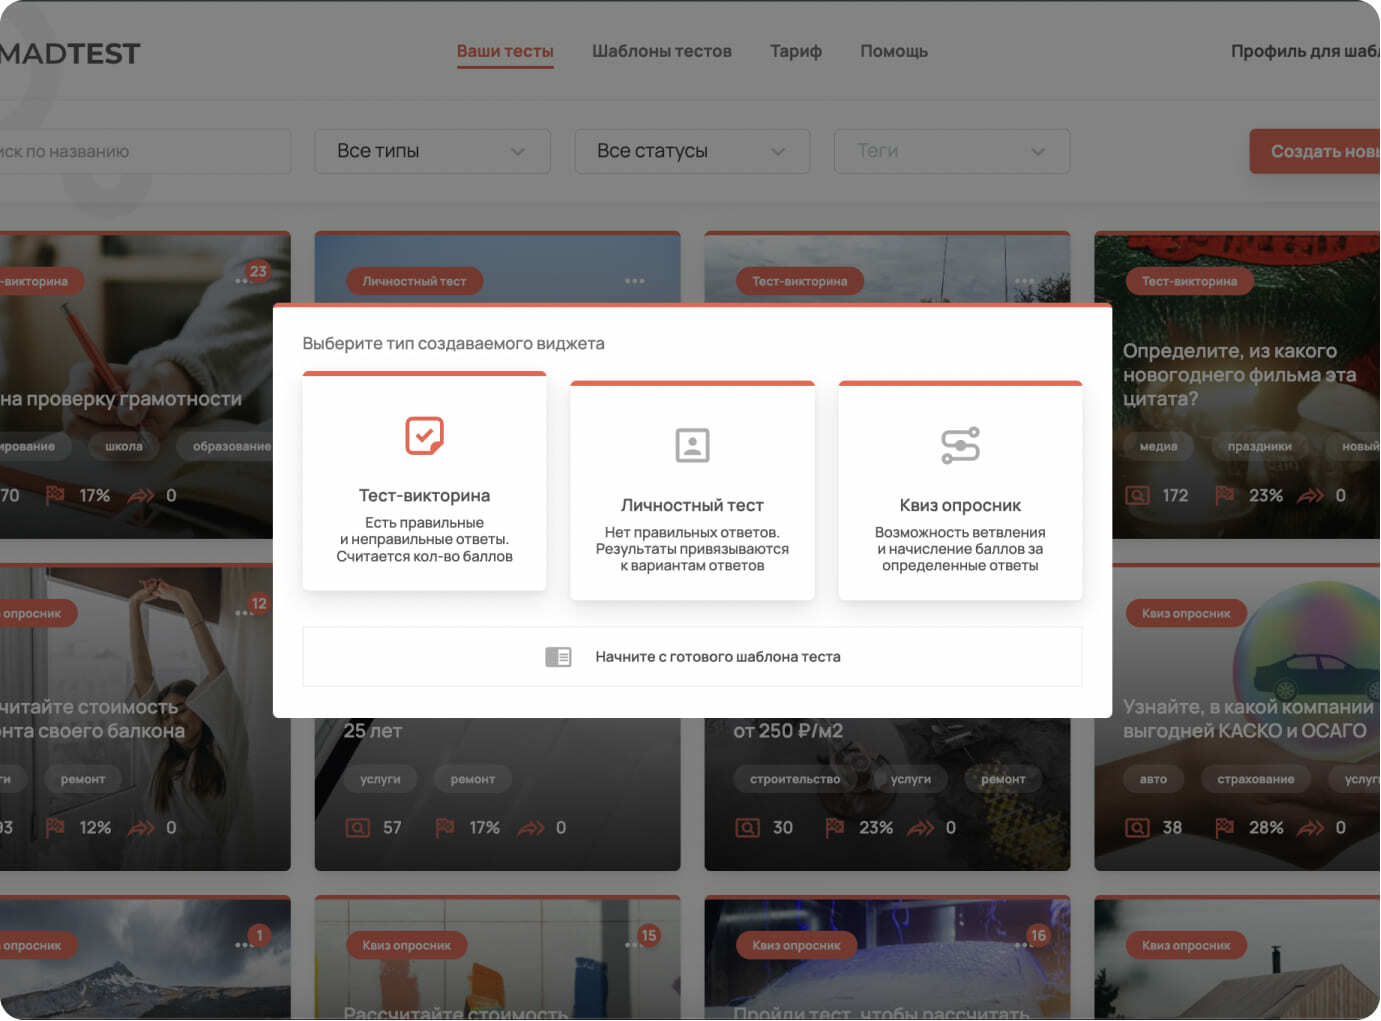
Task: Click Начните с готового шаблона теста
Action: [692, 657]
